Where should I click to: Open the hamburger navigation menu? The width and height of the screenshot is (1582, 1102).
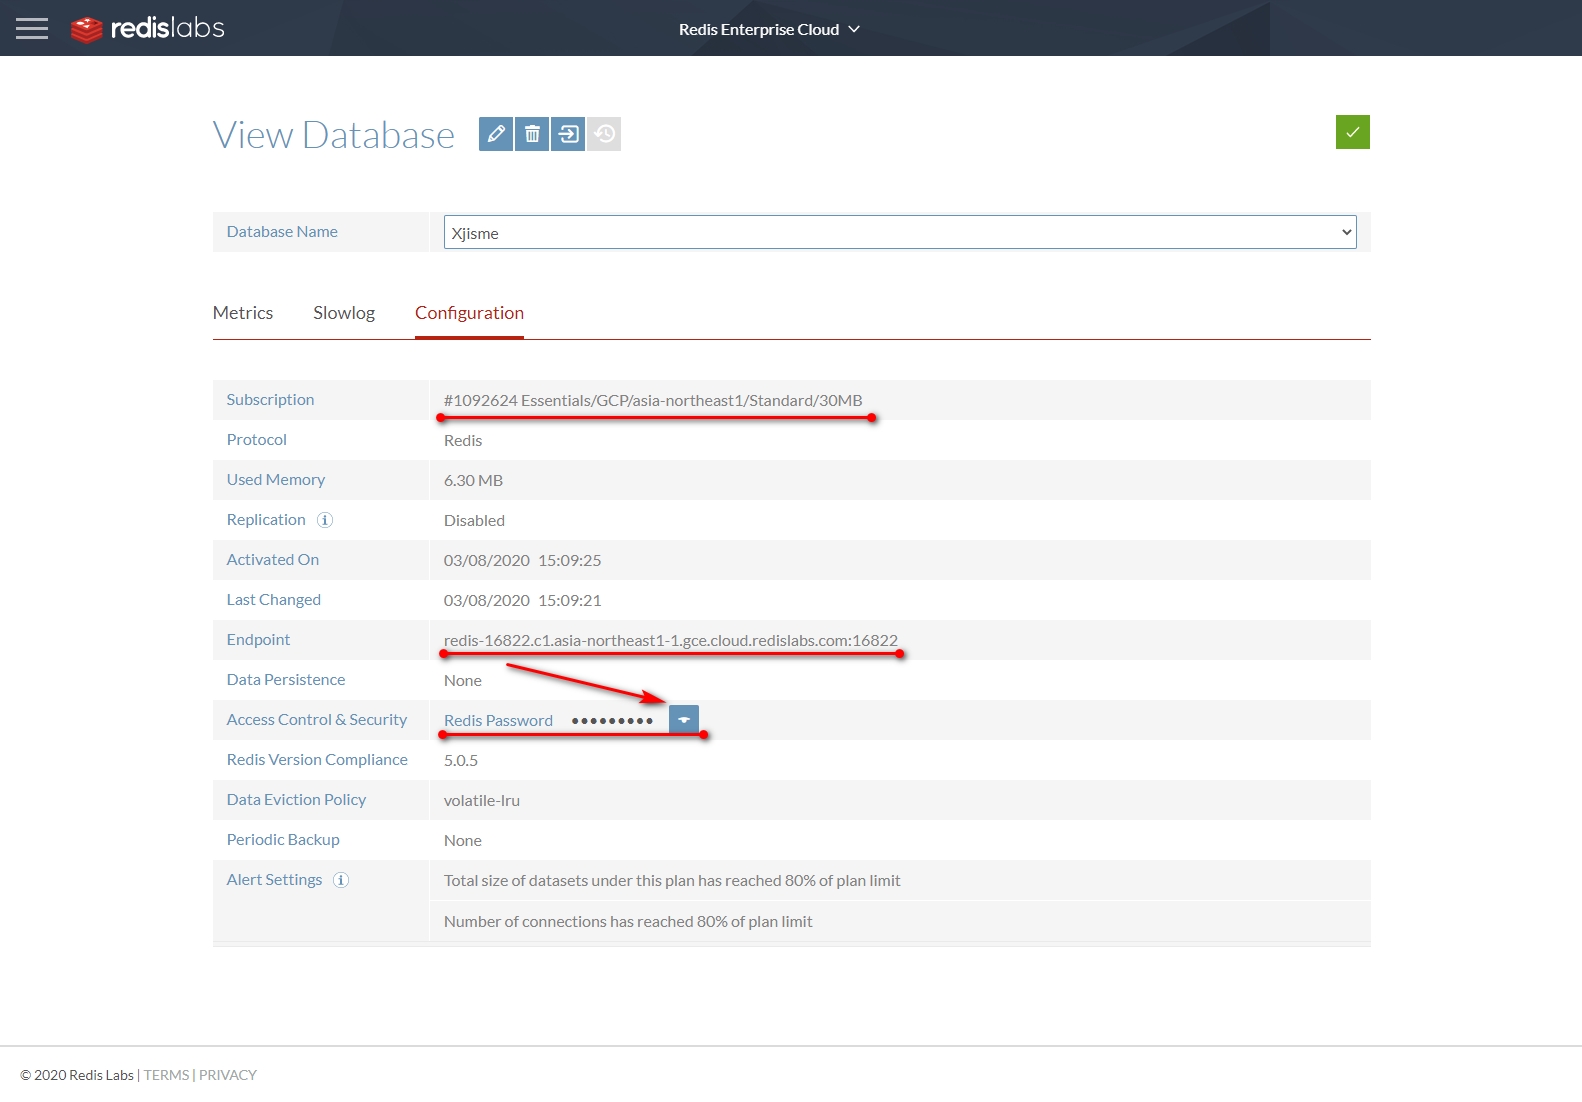tap(32, 28)
